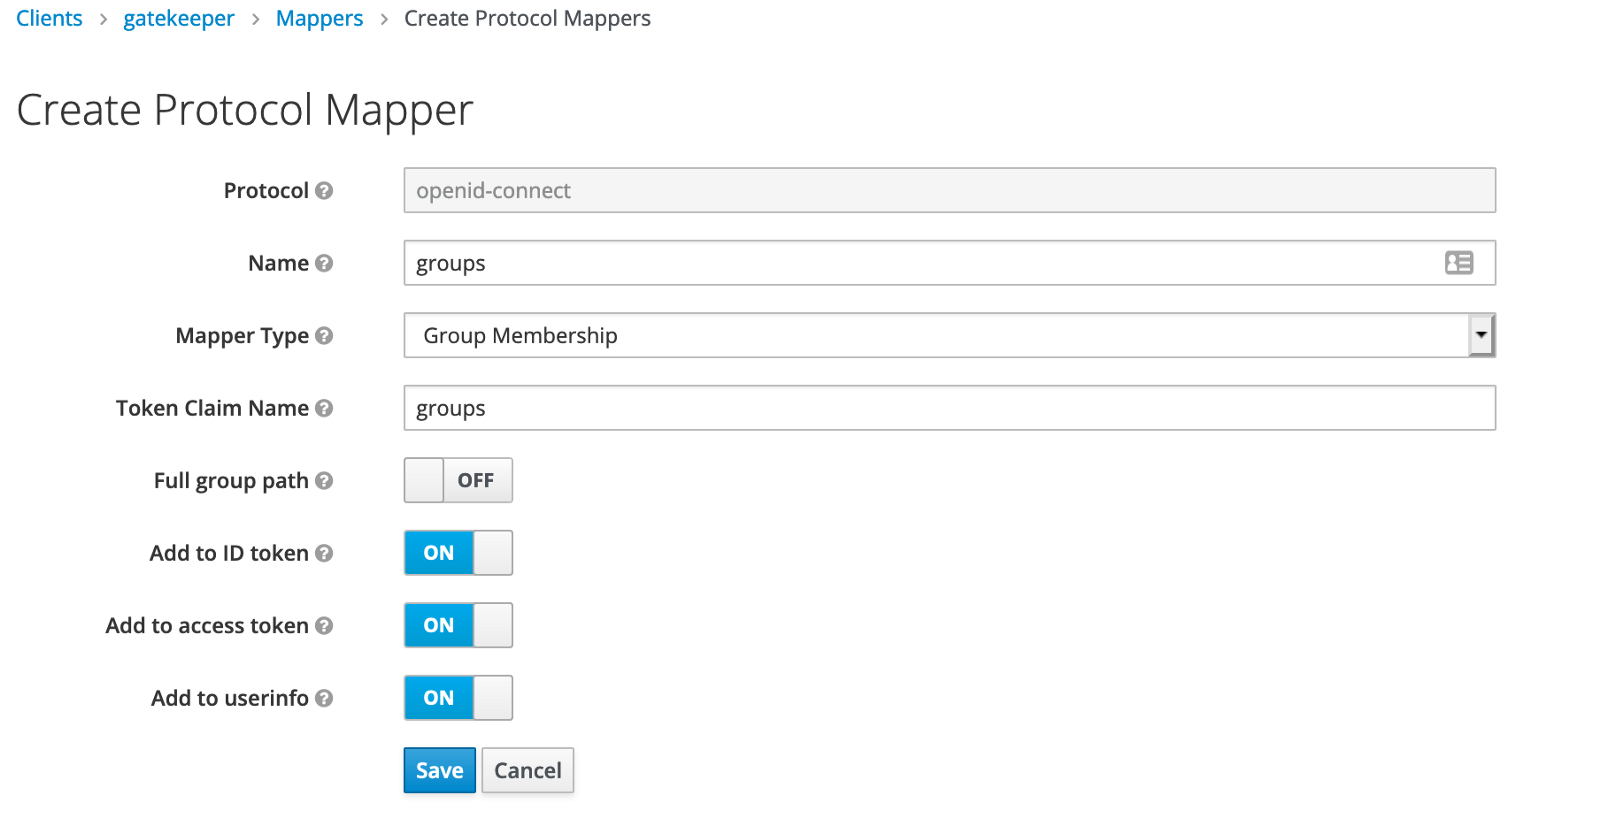This screenshot has width=1600, height=833.
Task: Click the Token Claim Name help icon
Action: (324, 408)
